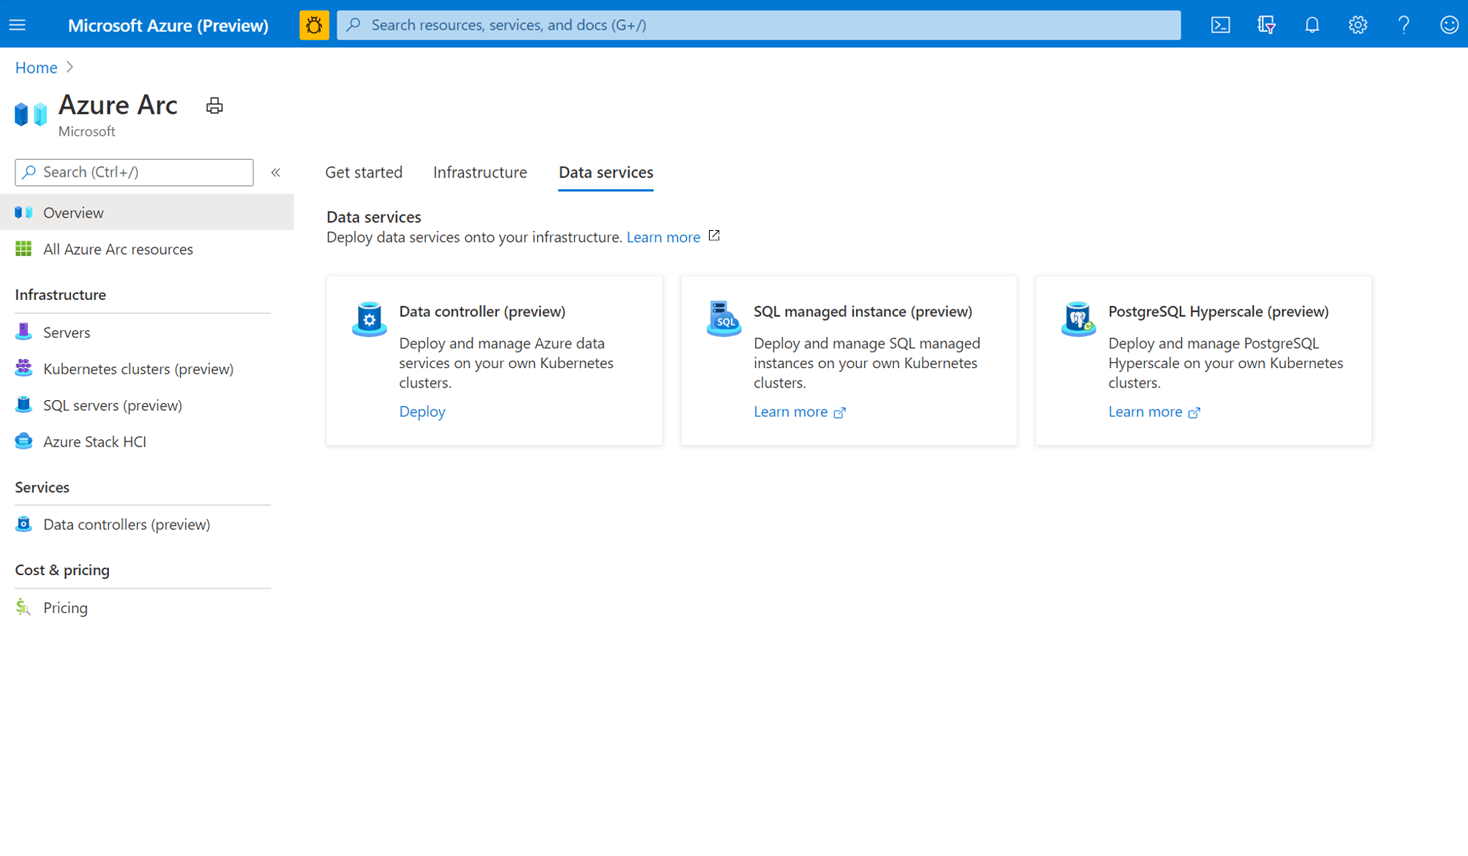Collapse the left sidebar with the chevron
1468x856 pixels.
pos(276,172)
